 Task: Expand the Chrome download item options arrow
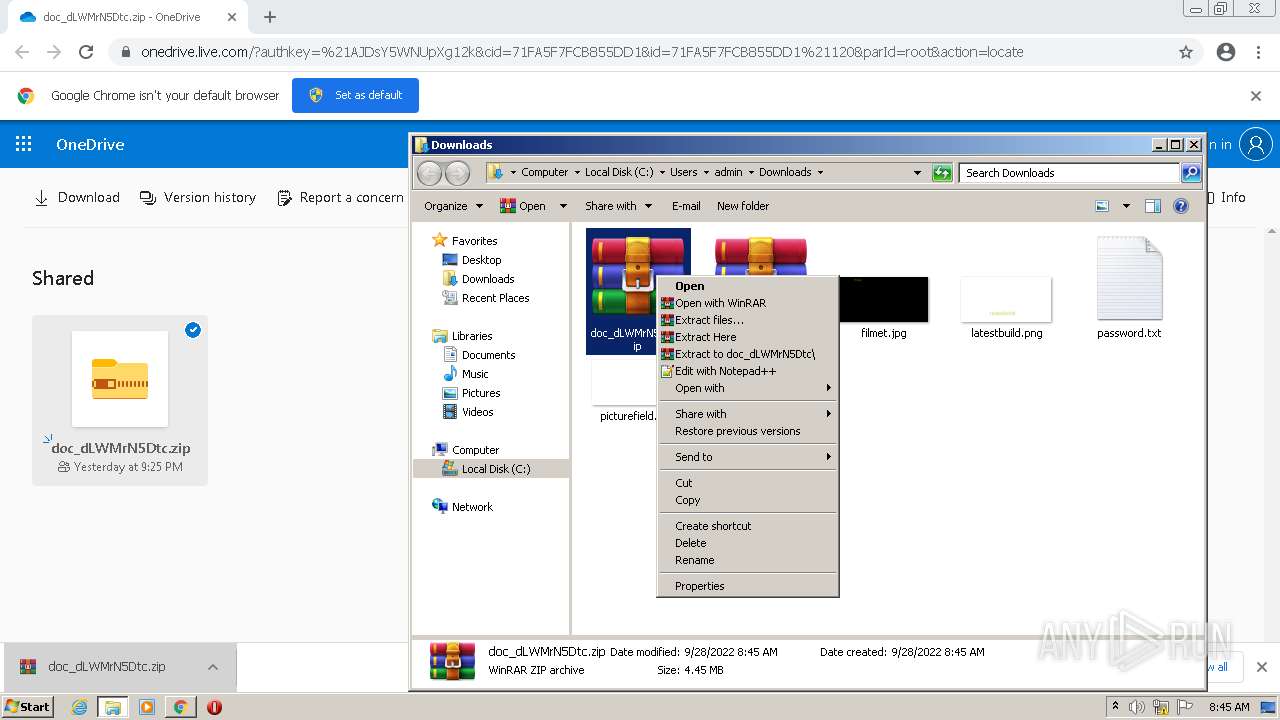pos(213,667)
